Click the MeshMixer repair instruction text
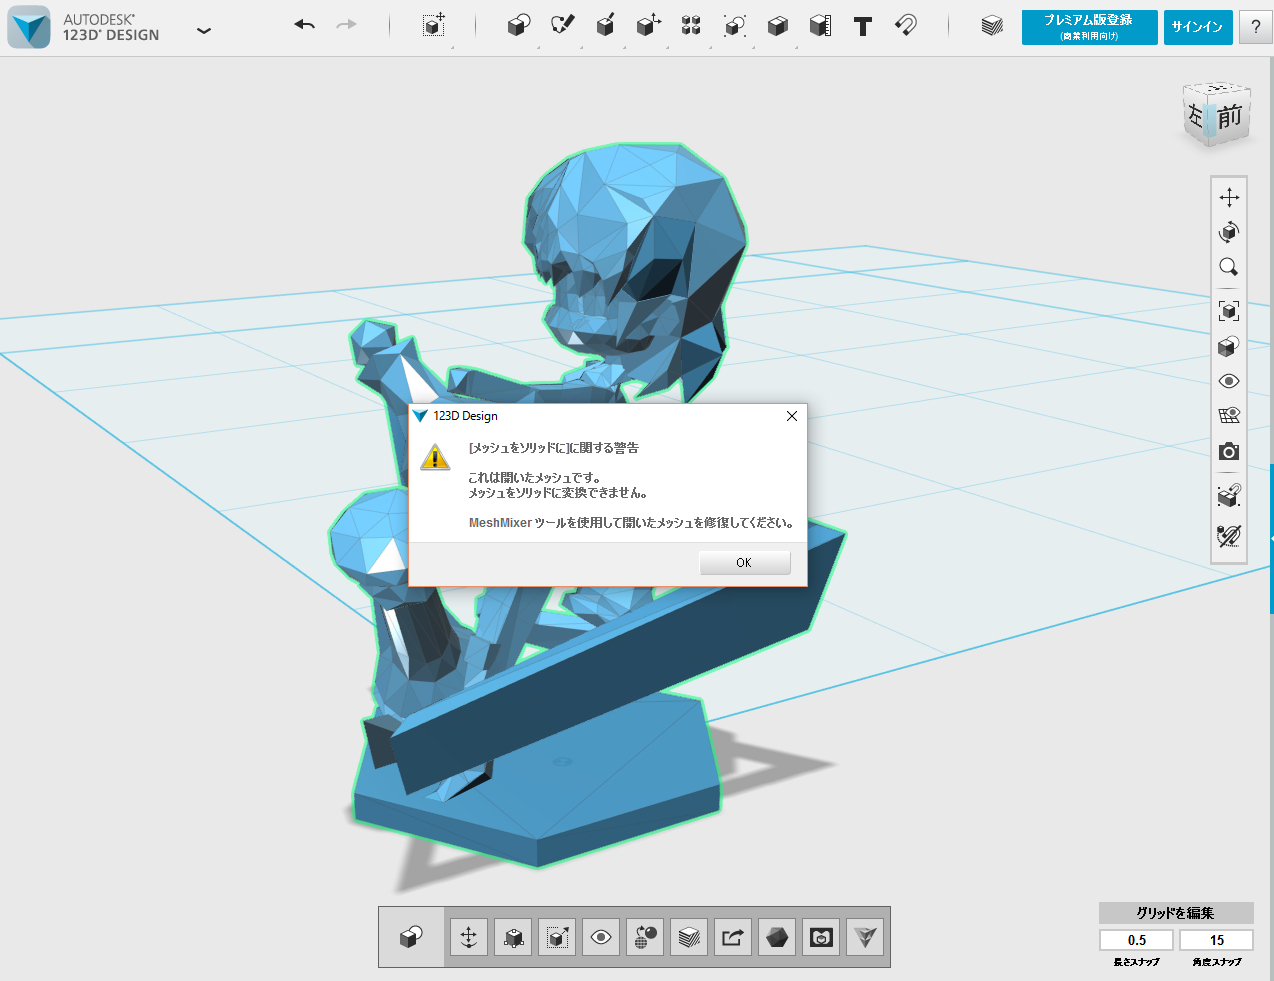 (x=632, y=522)
